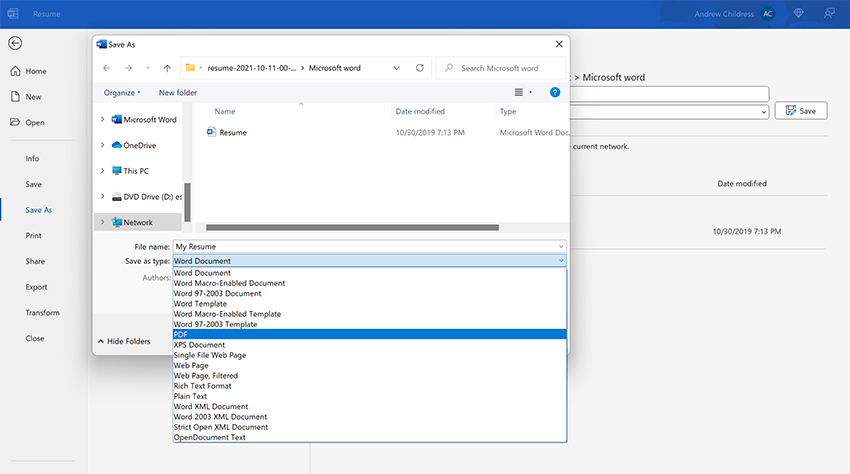
Task: Click the feedback person icon in title bar
Action: pyautogui.click(x=829, y=14)
